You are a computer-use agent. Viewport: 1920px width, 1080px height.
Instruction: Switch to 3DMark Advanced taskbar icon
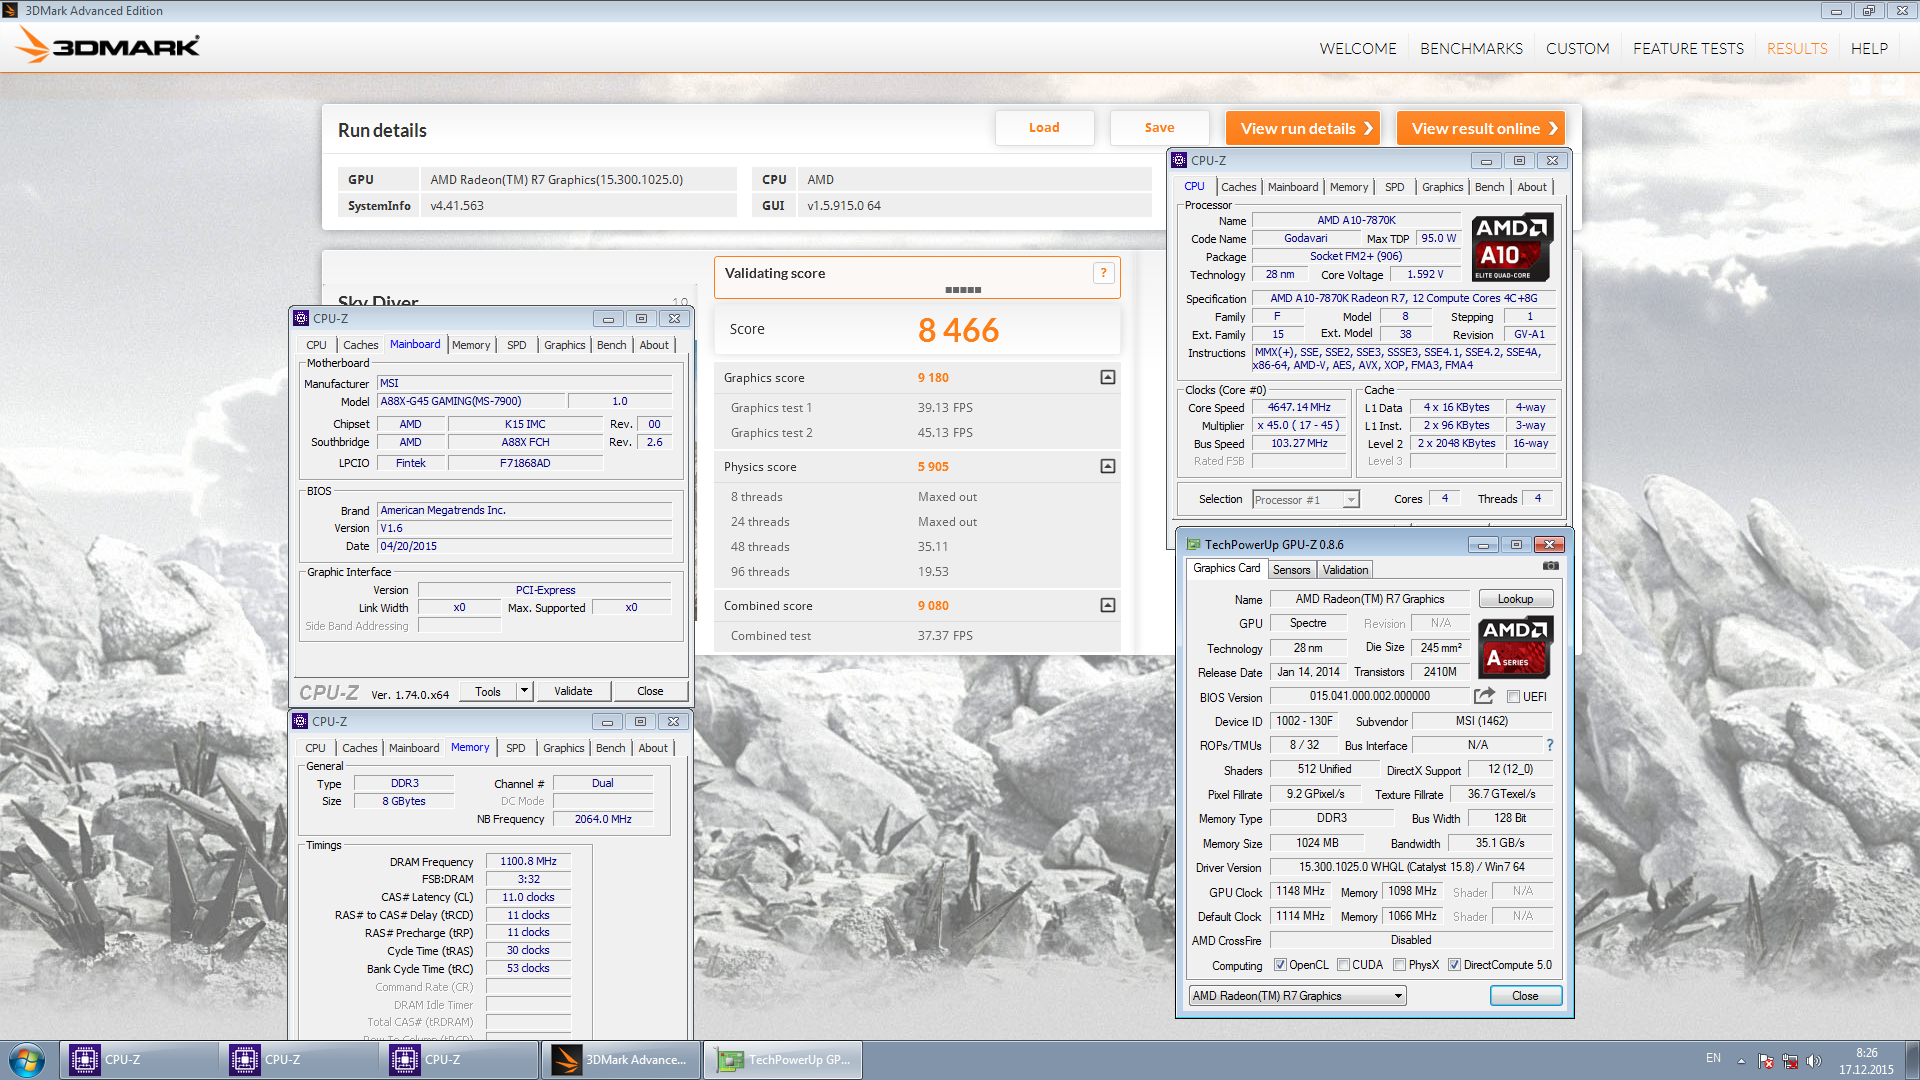click(x=620, y=1060)
